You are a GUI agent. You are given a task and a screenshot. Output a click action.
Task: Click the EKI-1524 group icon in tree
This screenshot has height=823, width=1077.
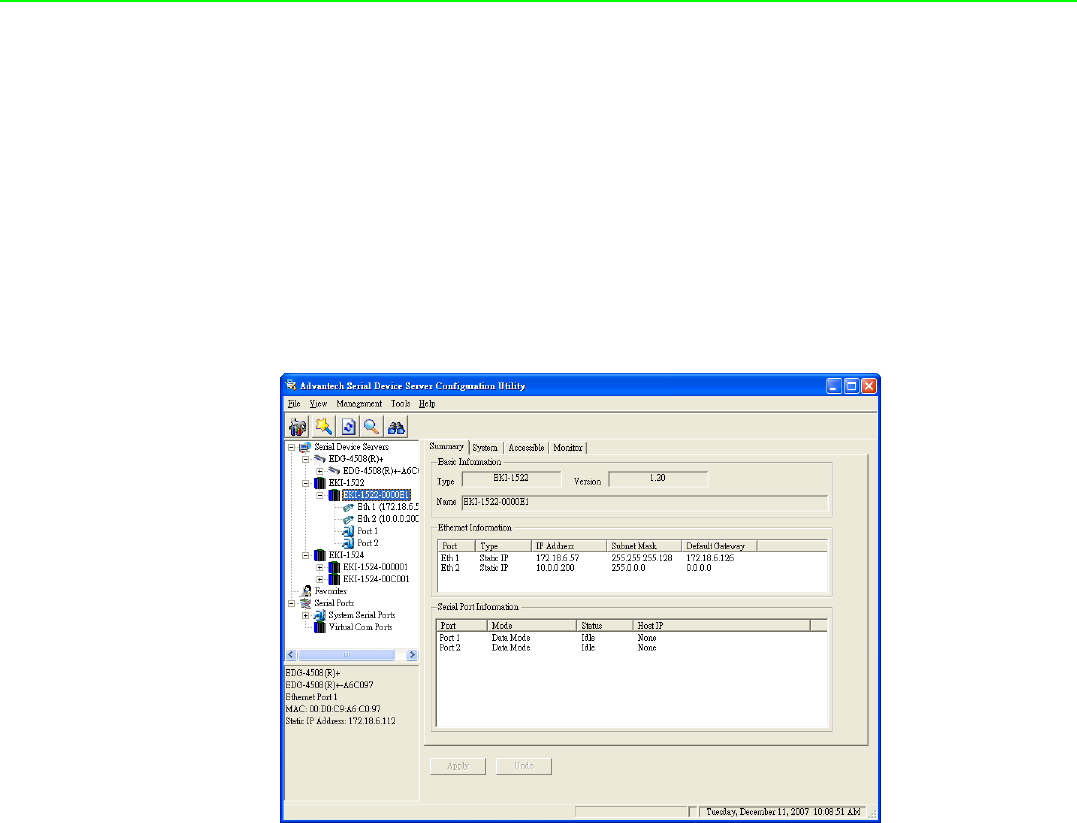(319, 555)
